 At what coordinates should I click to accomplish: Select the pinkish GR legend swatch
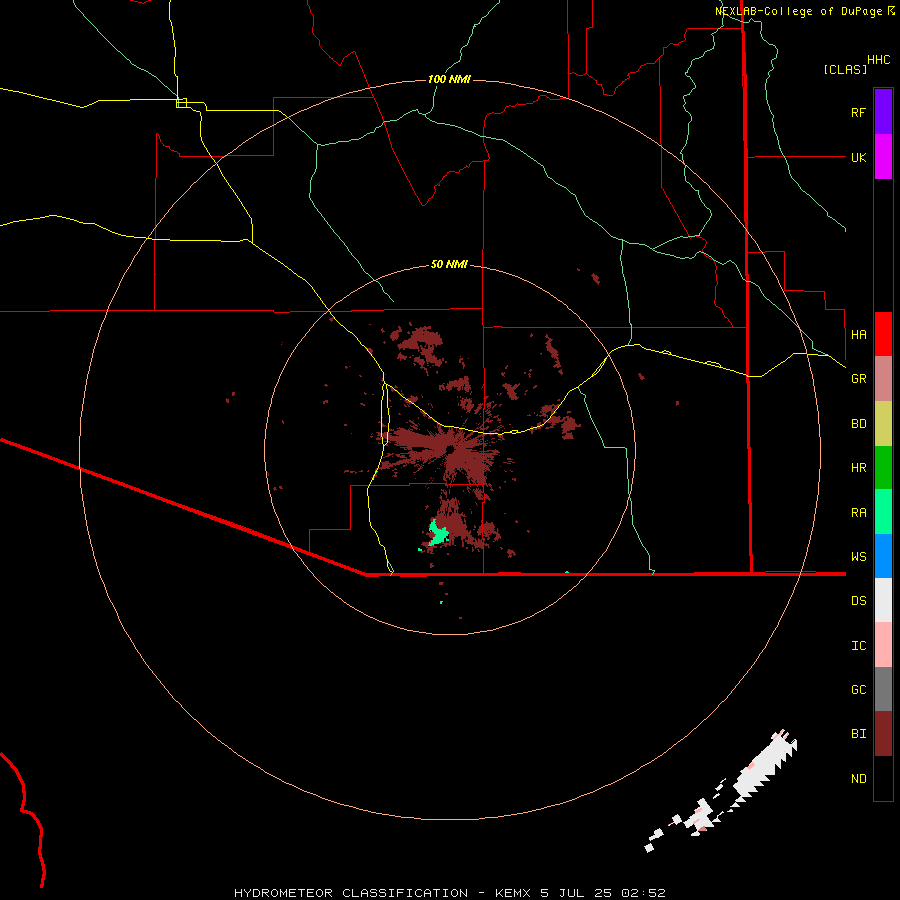883,379
